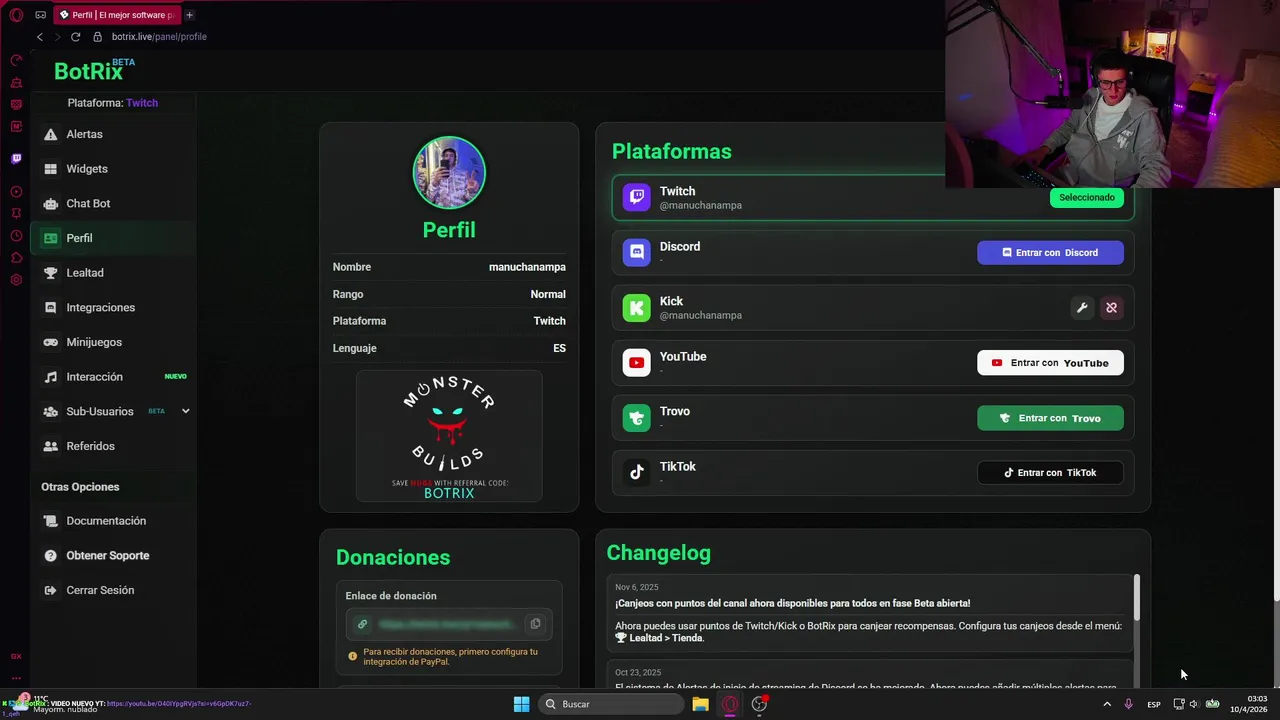Screen dimensions: 1280x720
Task: Reload the page
Action: [75, 37]
